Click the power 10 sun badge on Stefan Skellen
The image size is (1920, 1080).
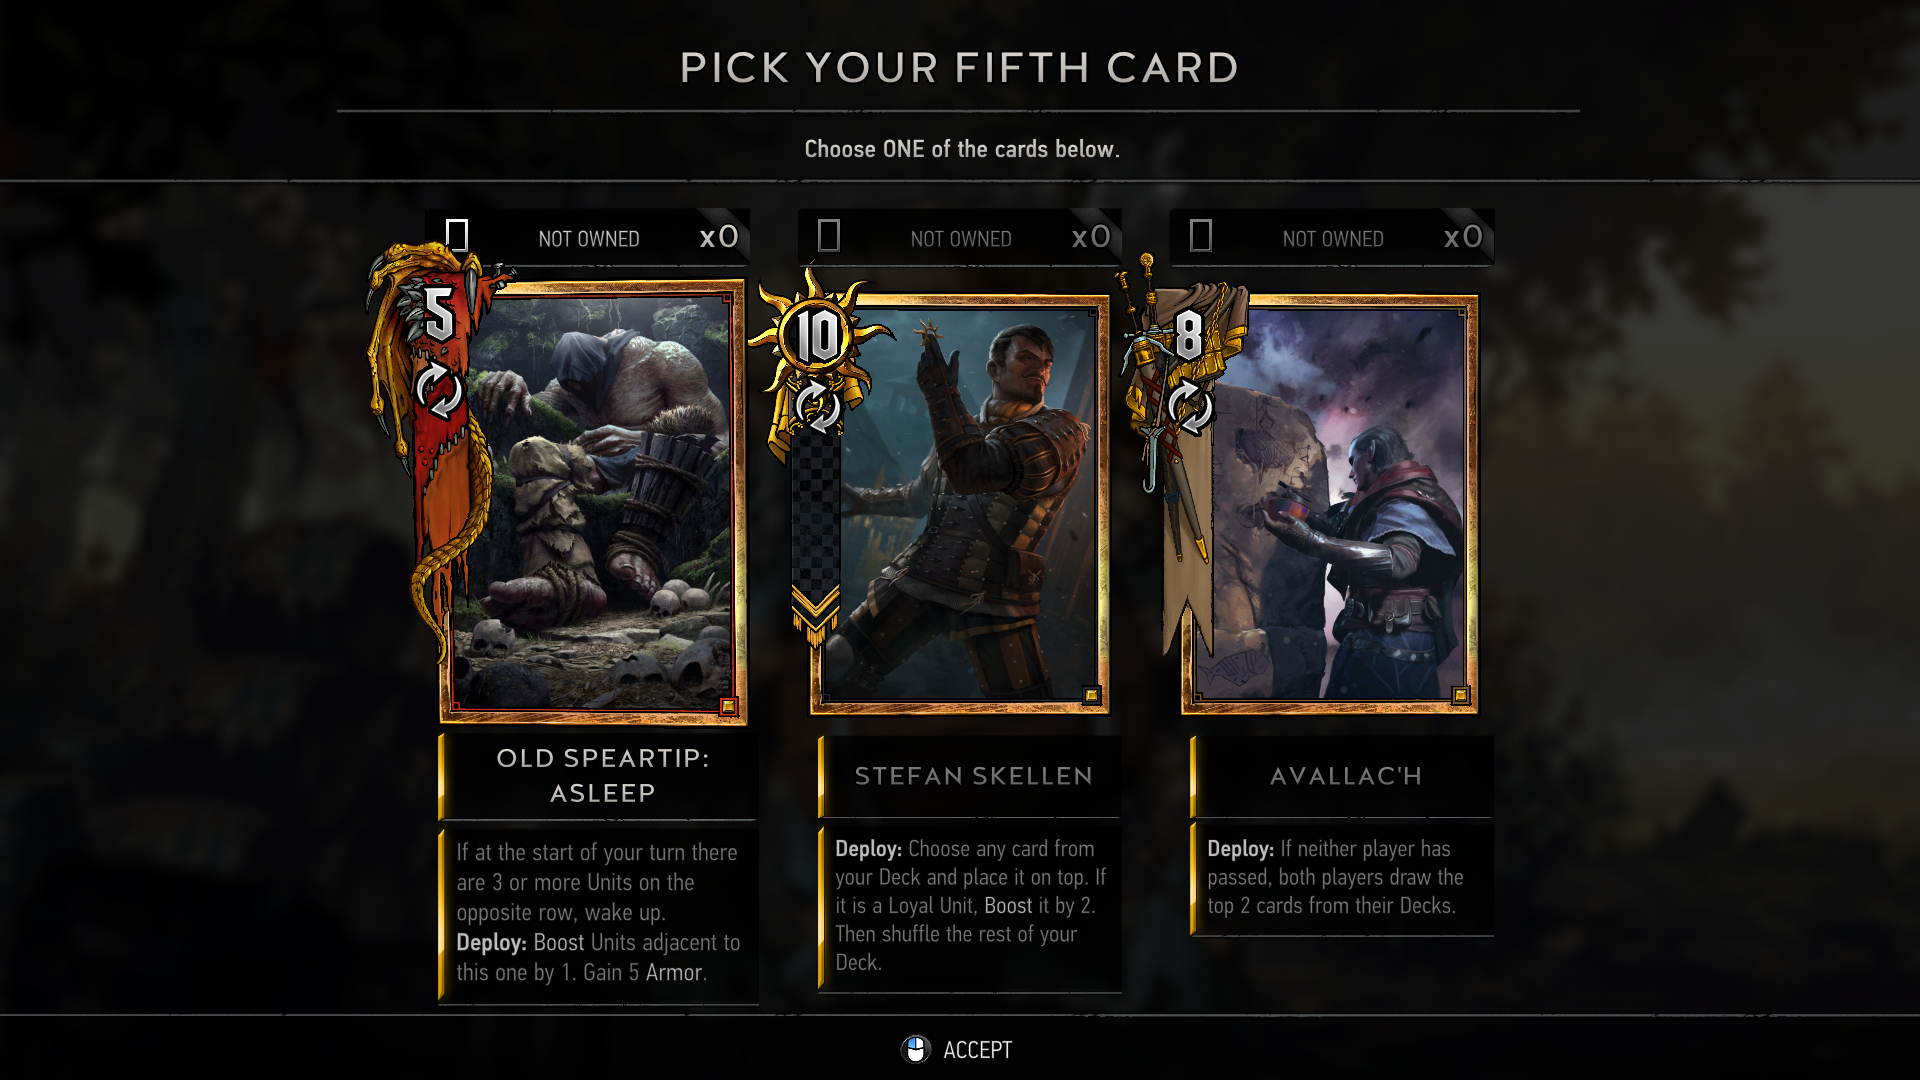[x=818, y=335]
